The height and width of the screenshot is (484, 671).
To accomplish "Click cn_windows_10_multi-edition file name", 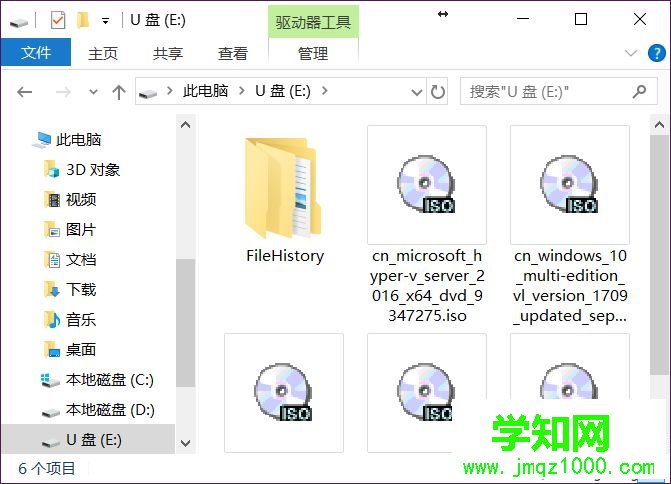I will tap(570, 285).
